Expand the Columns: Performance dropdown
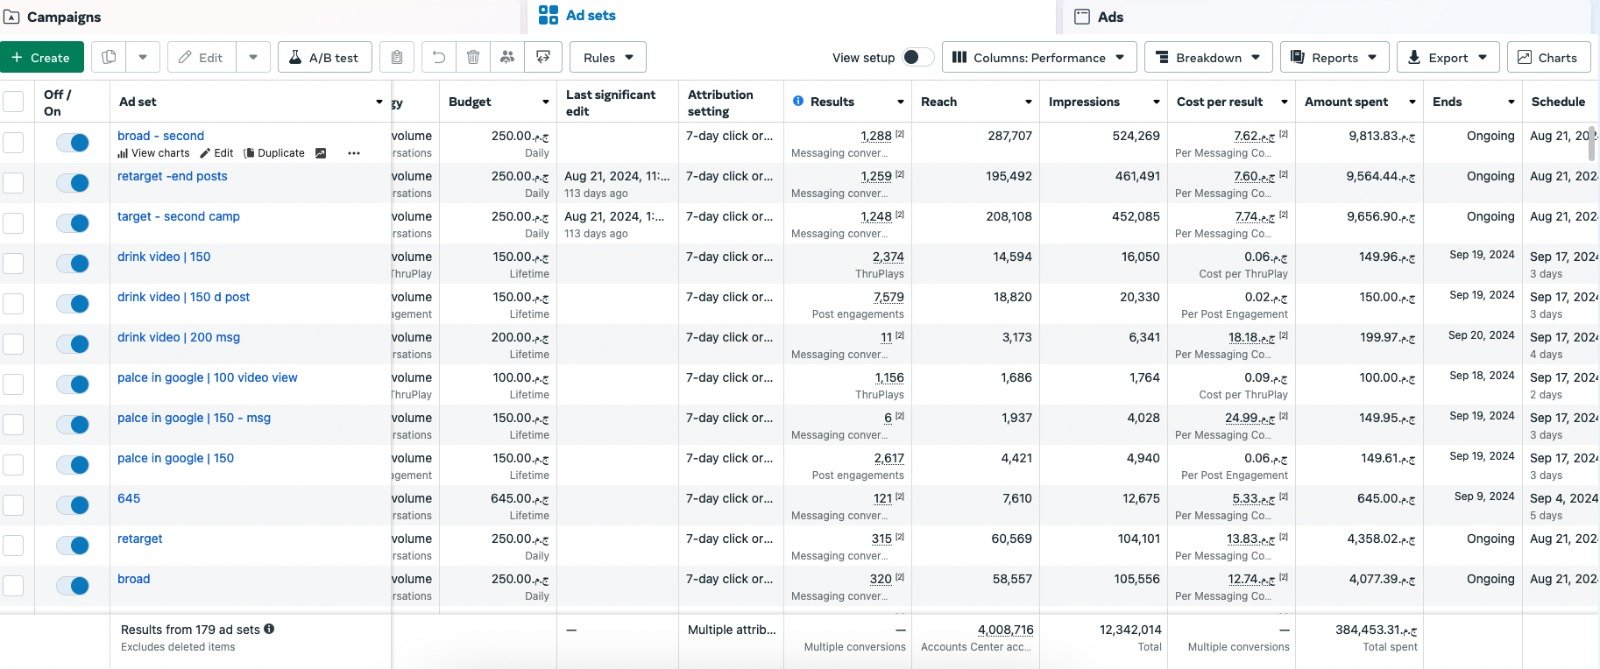 [x=1038, y=58]
